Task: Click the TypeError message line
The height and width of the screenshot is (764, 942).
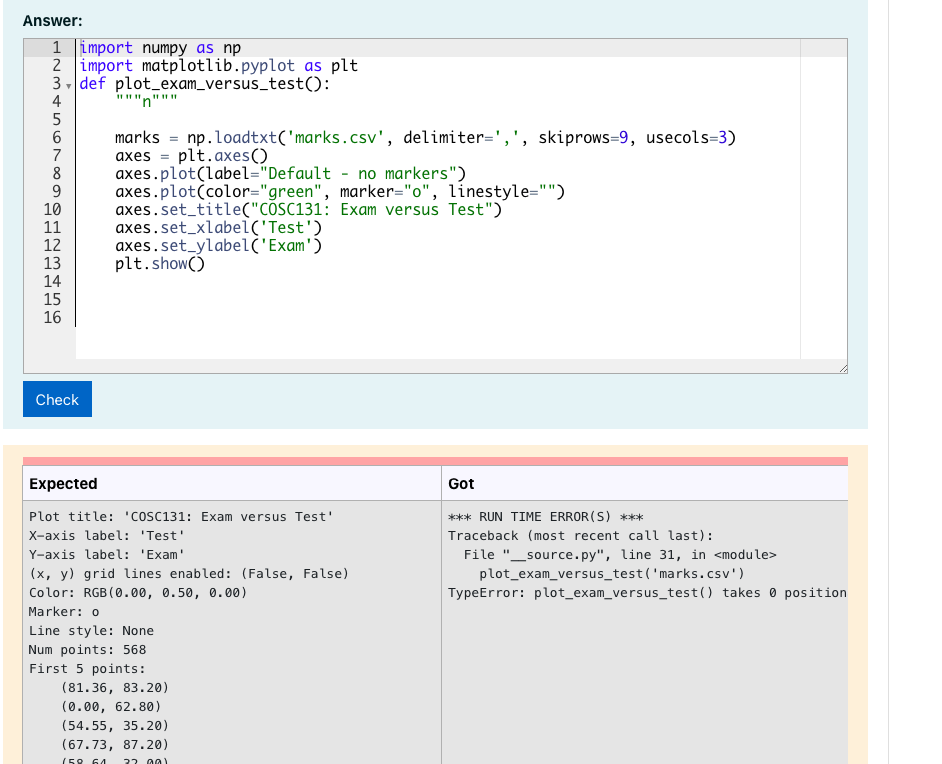Action: pos(648,593)
